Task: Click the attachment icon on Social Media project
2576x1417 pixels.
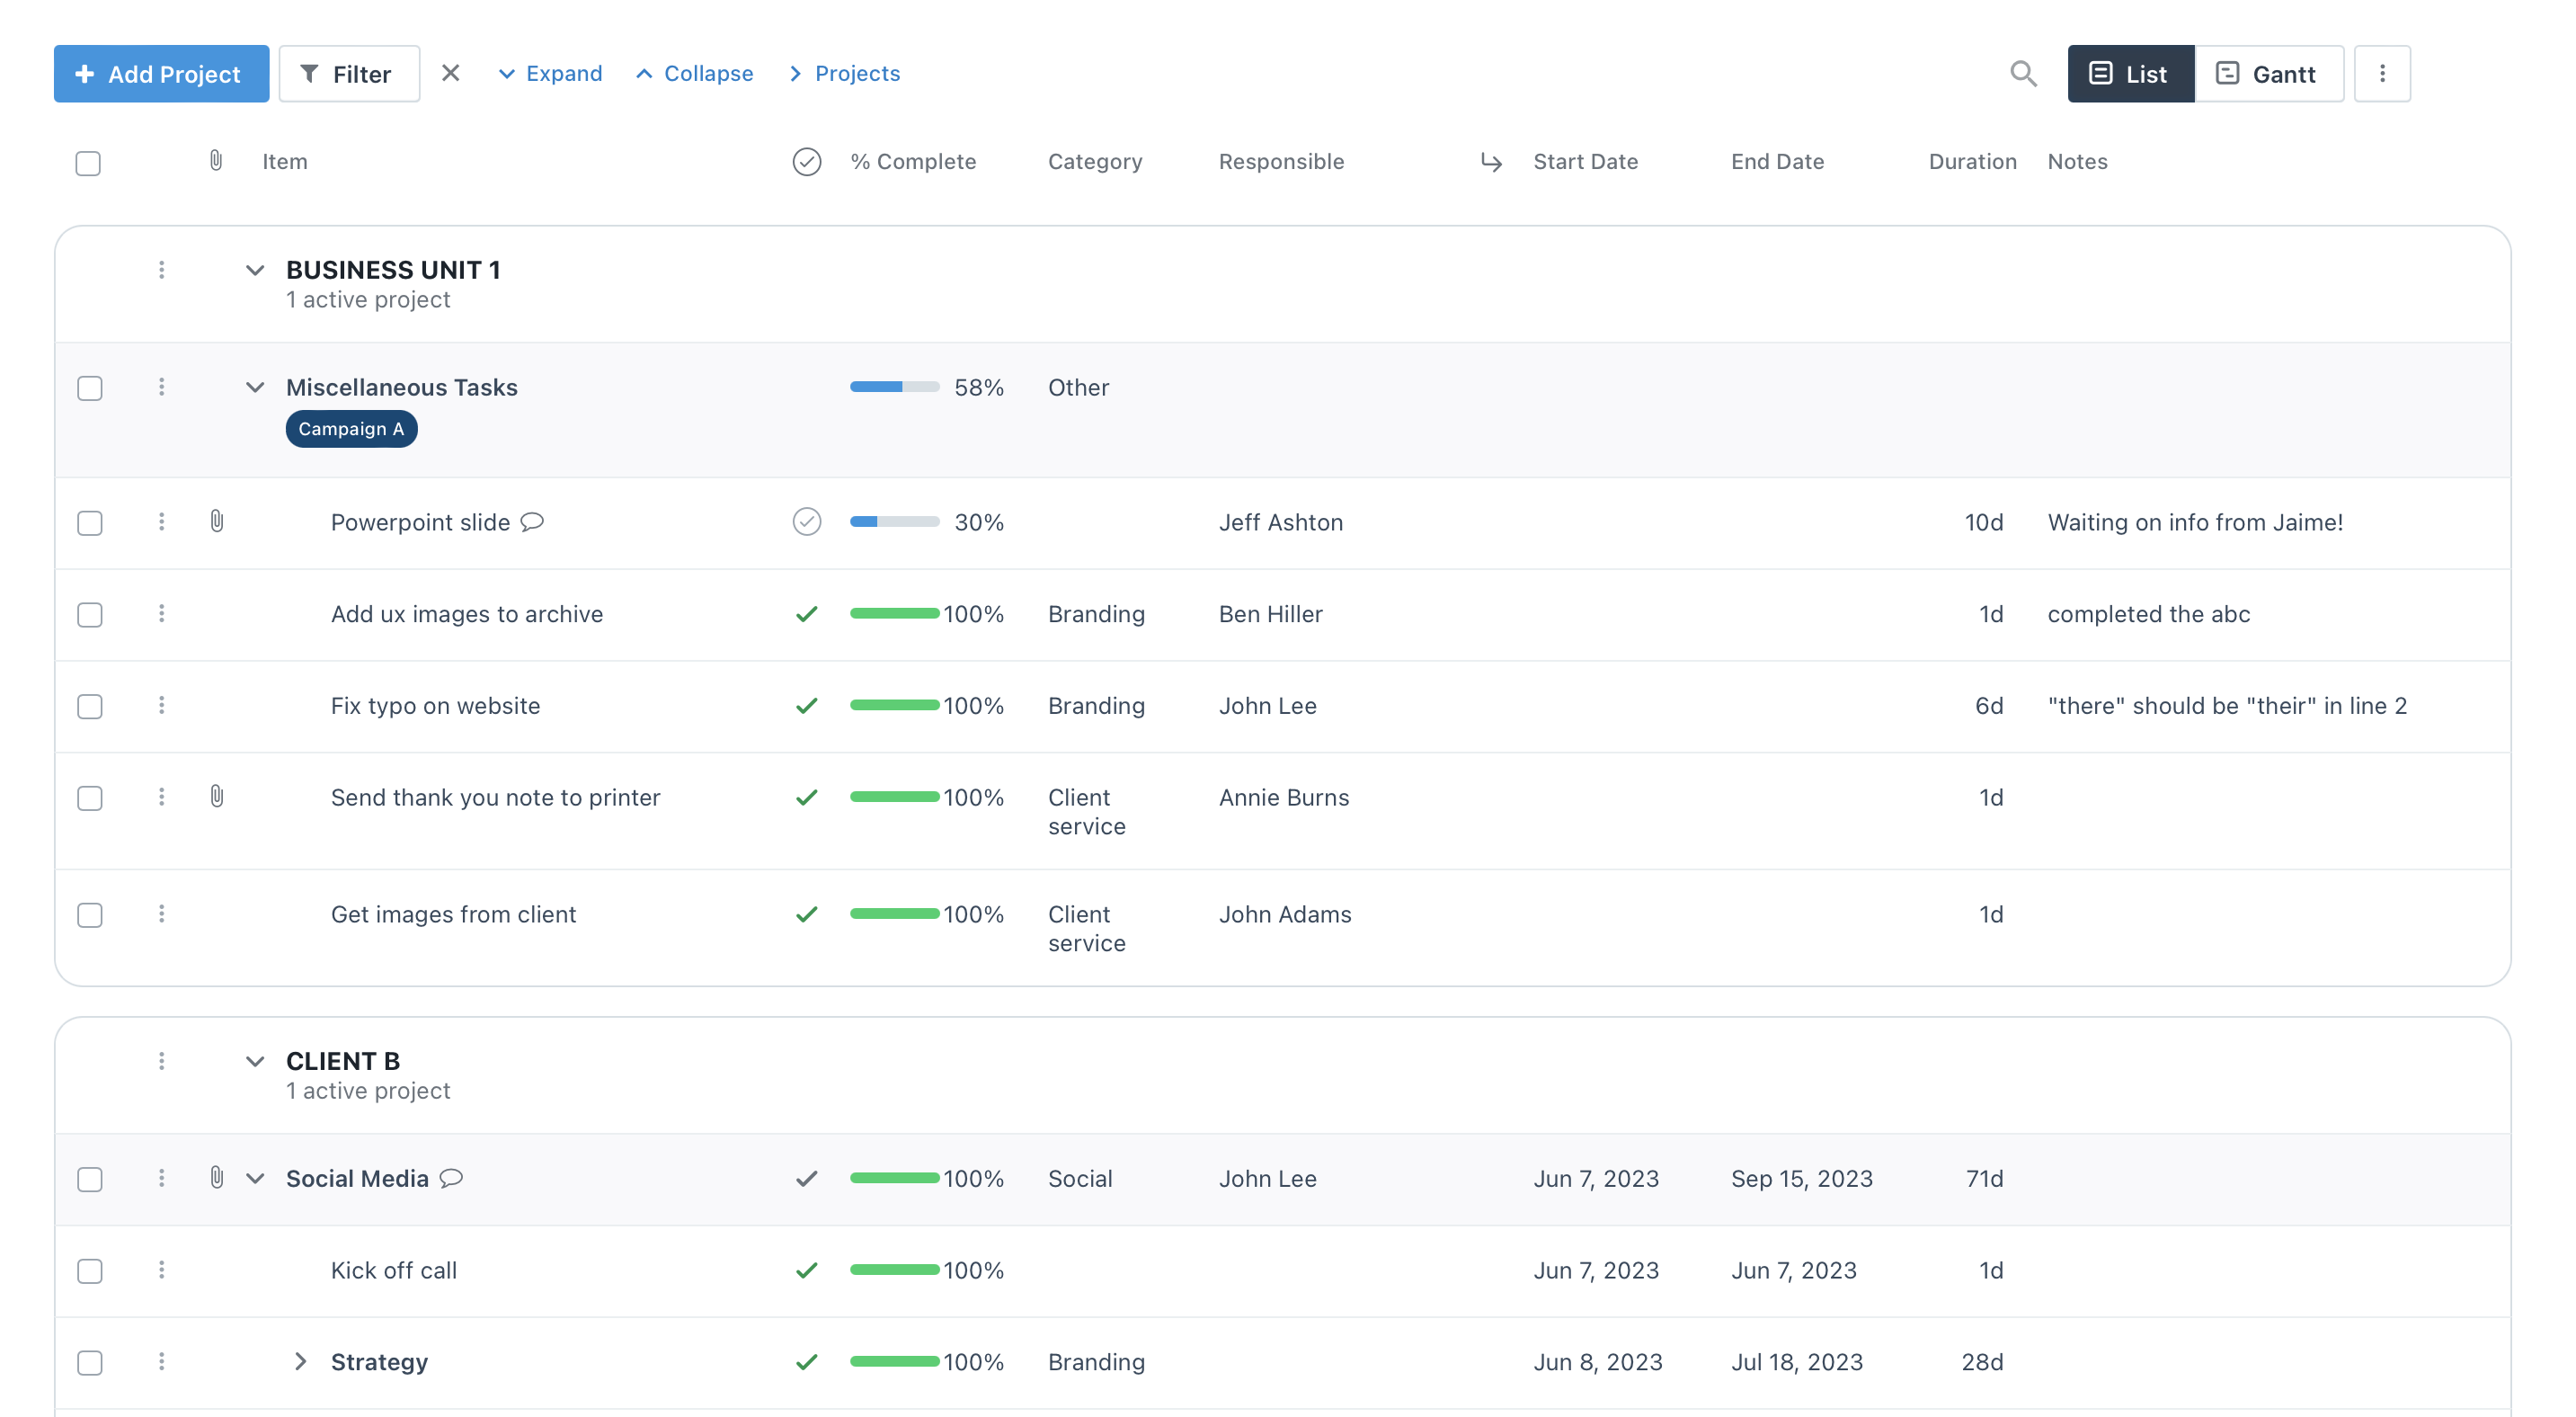Action: 216,1178
